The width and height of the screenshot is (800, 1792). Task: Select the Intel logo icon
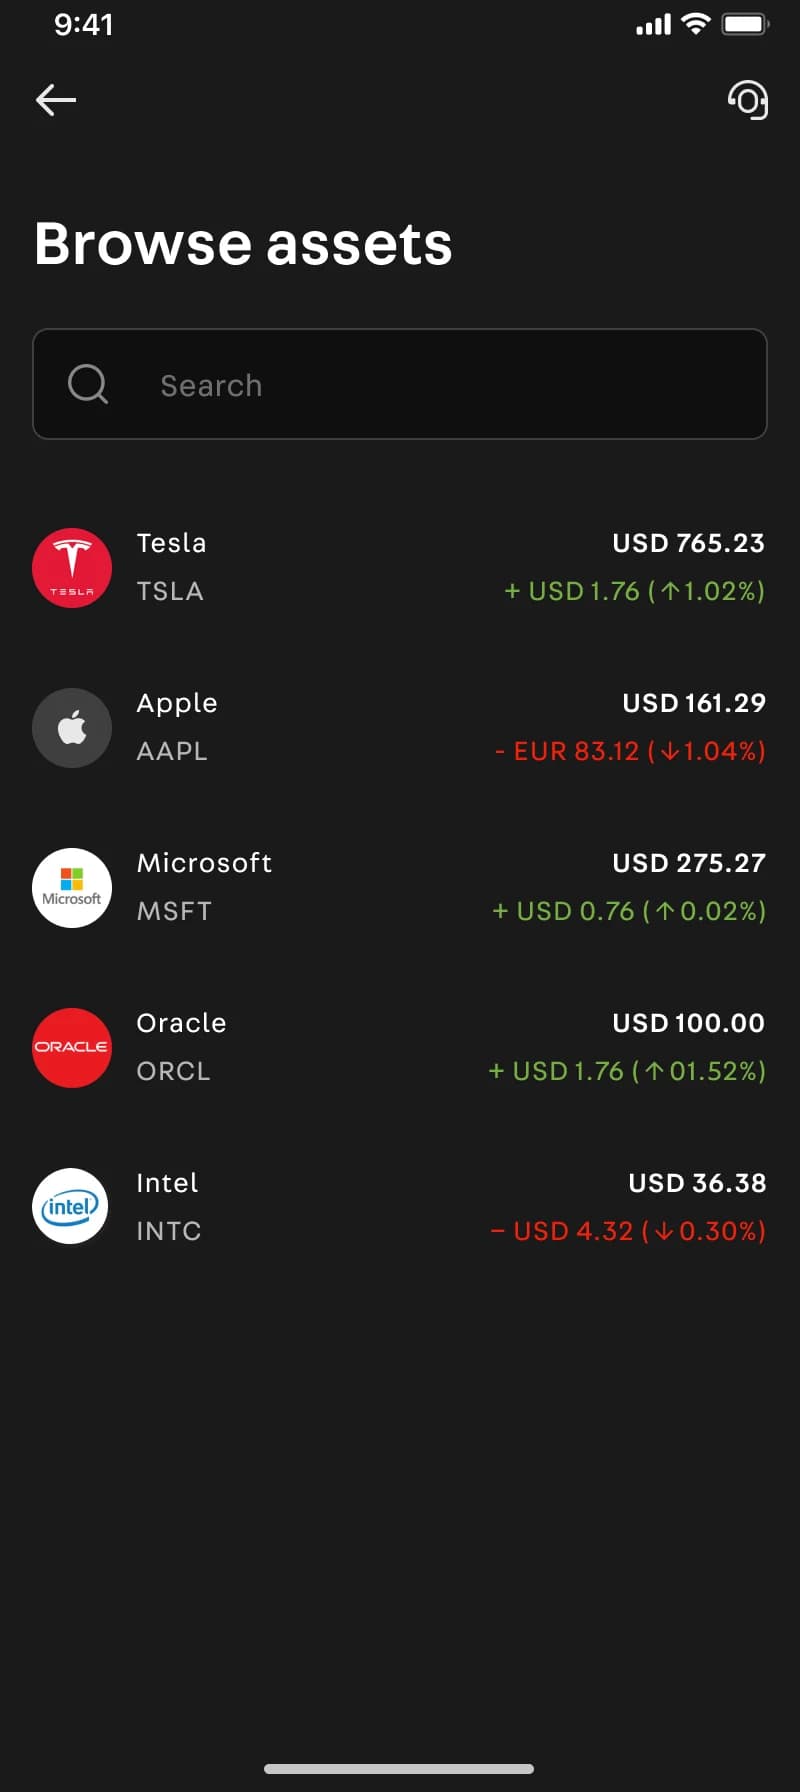click(70, 1206)
